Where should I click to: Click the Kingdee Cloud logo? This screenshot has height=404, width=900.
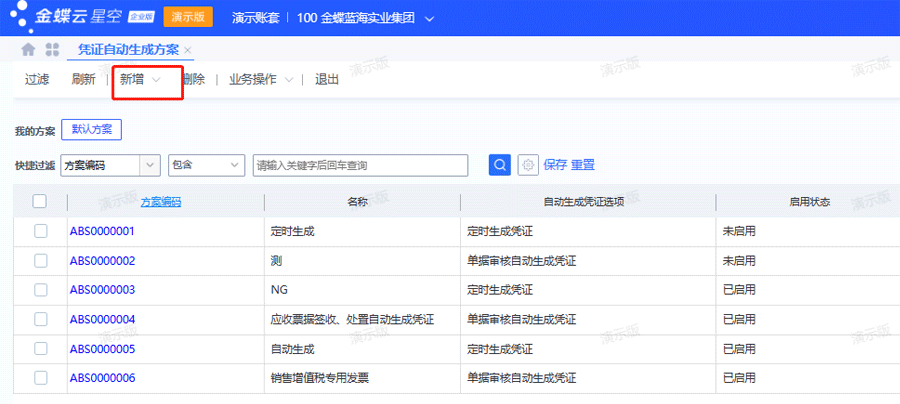[82, 17]
